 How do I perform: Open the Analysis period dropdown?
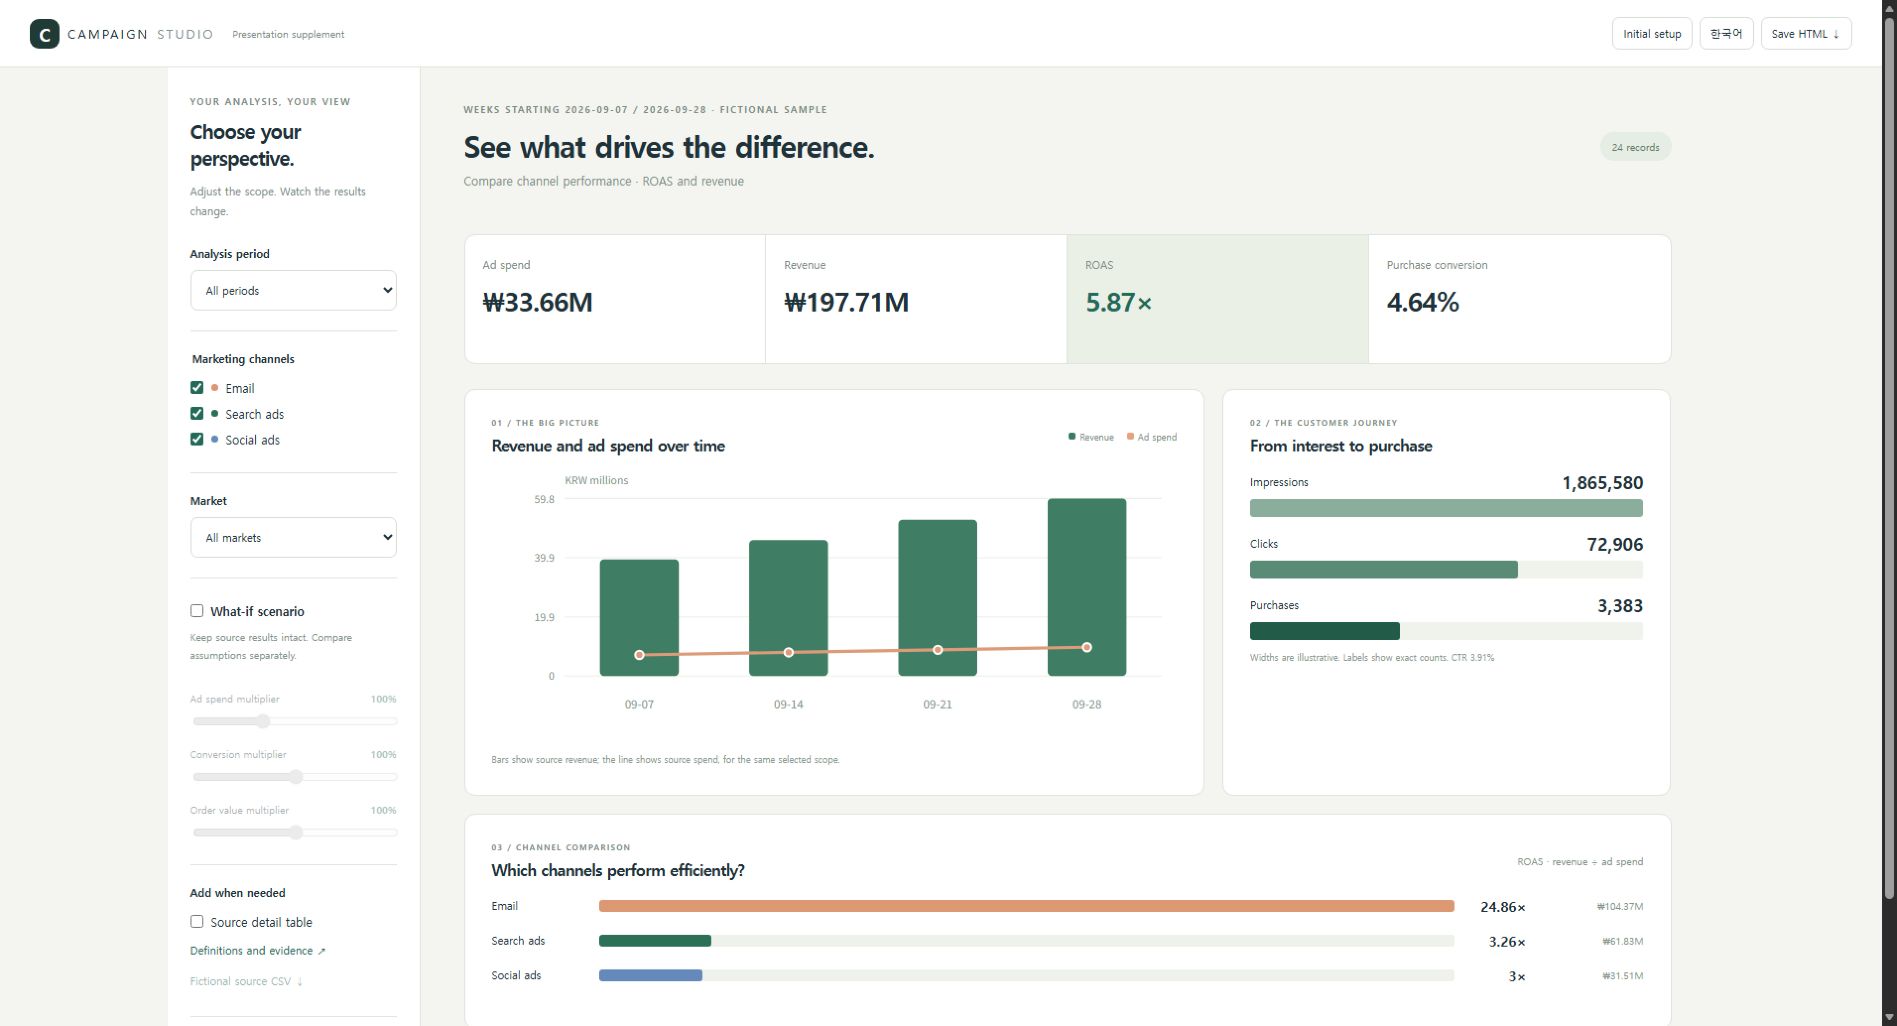coord(293,291)
